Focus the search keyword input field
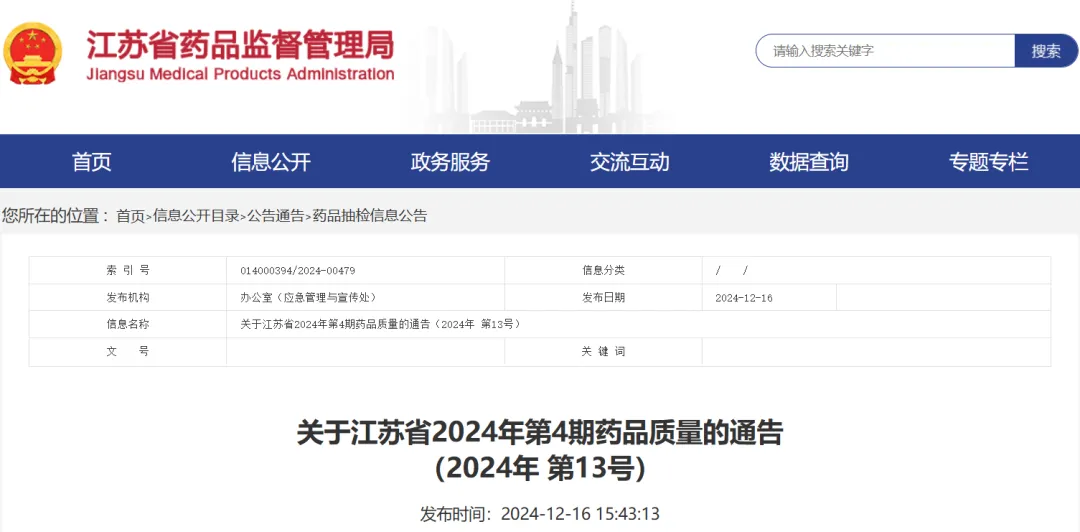Viewport: 1080px width, 532px height. pyautogui.click(x=885, y=50)
